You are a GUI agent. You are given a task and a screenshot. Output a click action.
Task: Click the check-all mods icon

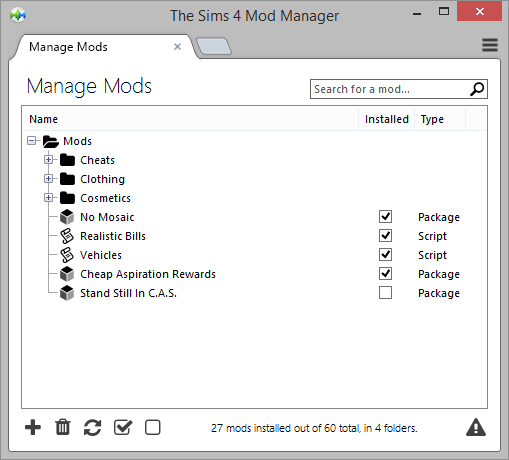(123, 427)
